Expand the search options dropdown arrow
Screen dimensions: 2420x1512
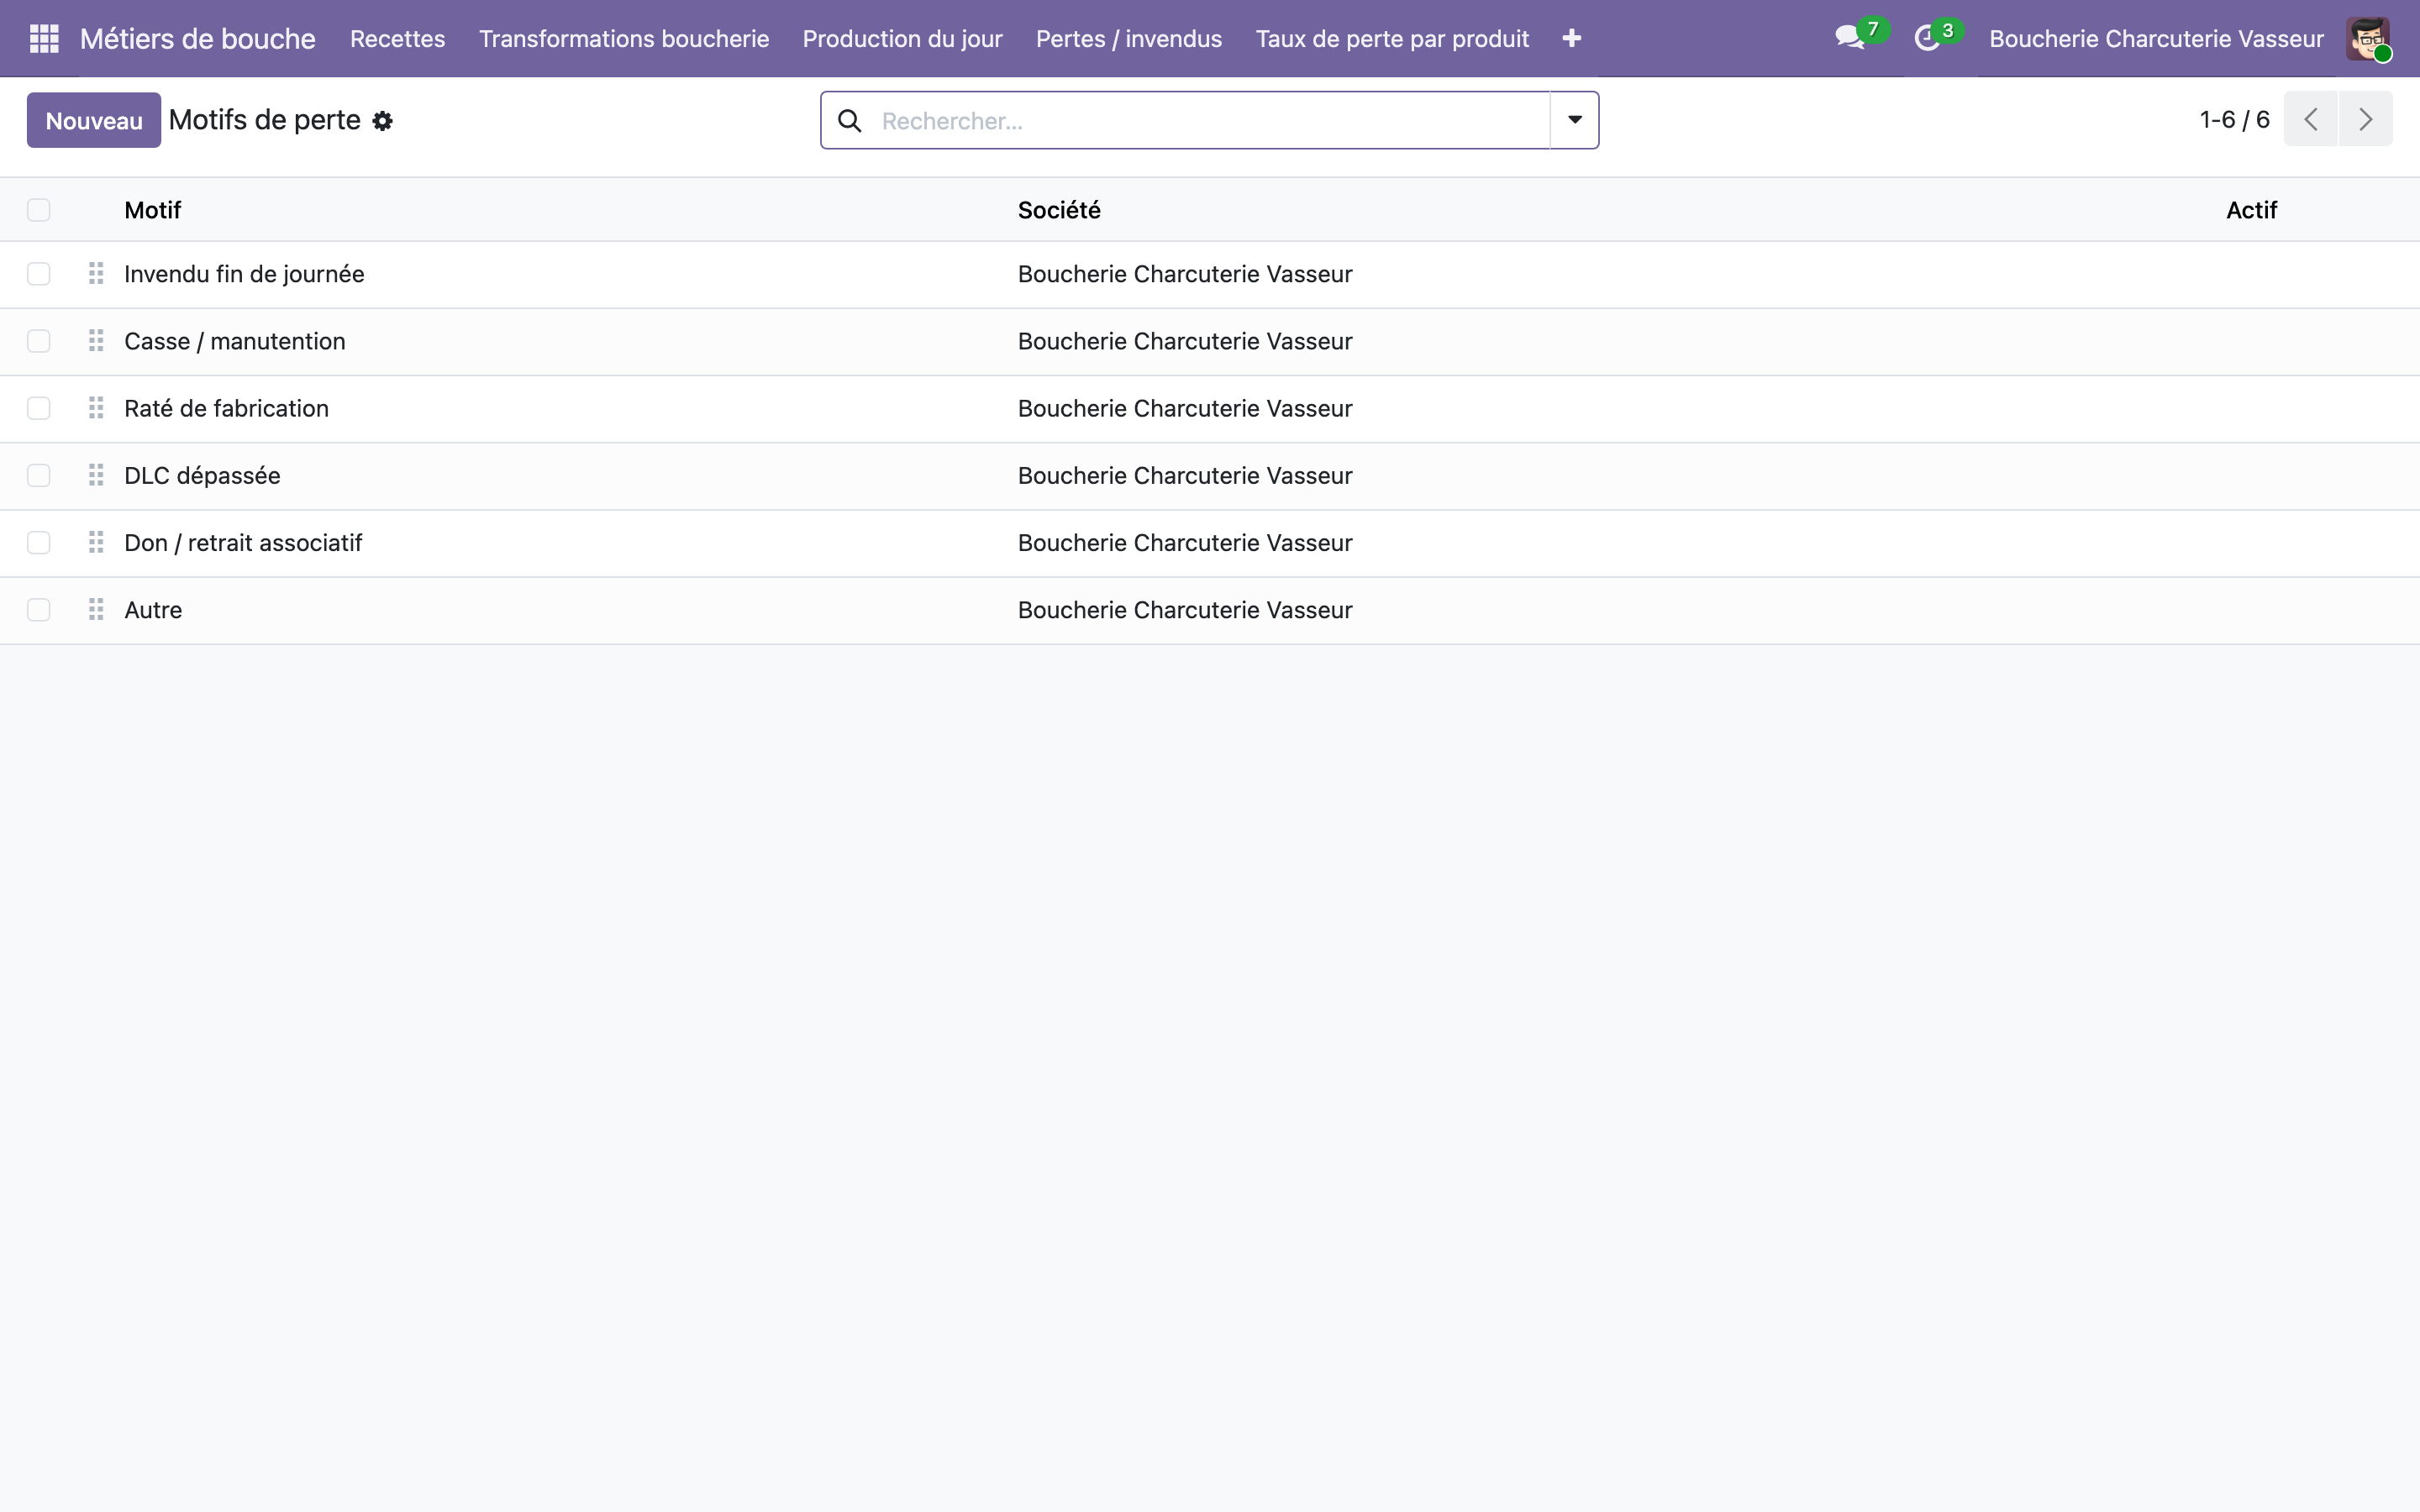1574,120
